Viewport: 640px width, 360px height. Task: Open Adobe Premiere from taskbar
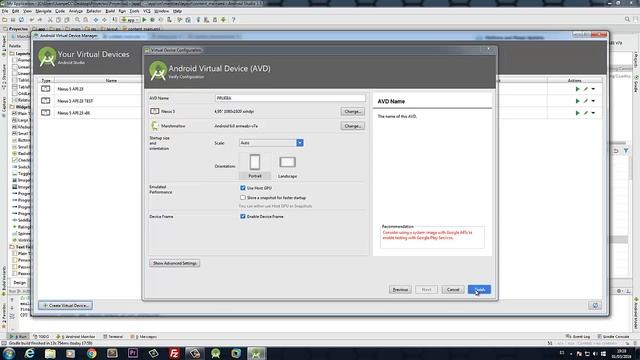(133, 353)
